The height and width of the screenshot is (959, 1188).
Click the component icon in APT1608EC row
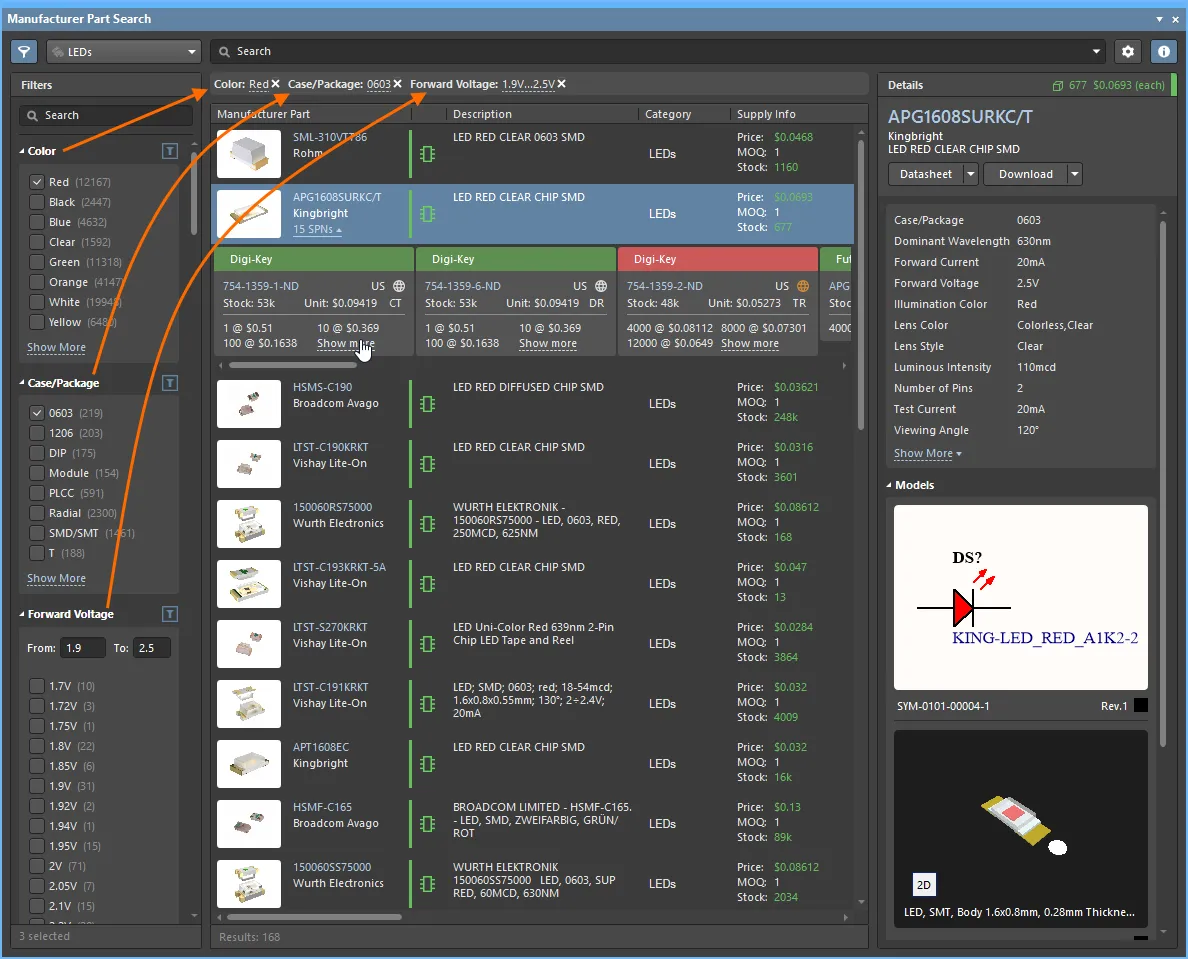[427, 764]
